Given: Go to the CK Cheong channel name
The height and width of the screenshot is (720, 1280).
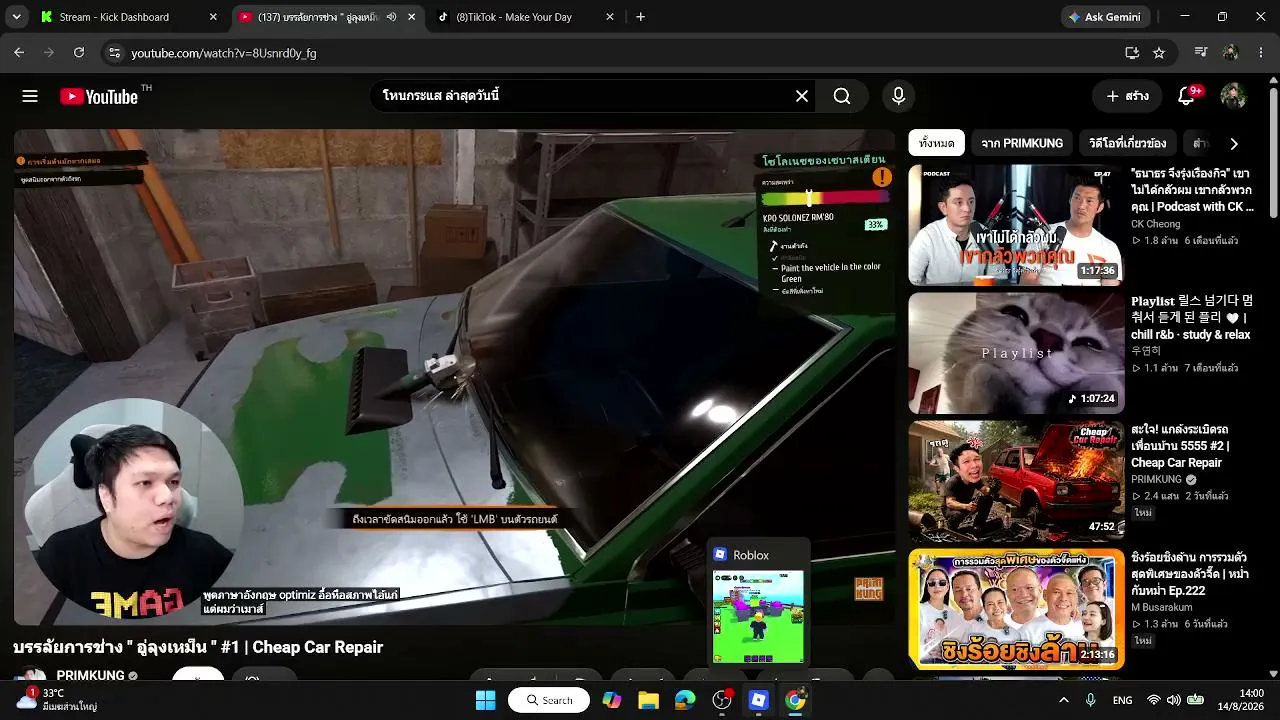Looking at the screenshot, I should click(x=1155, y=224).
